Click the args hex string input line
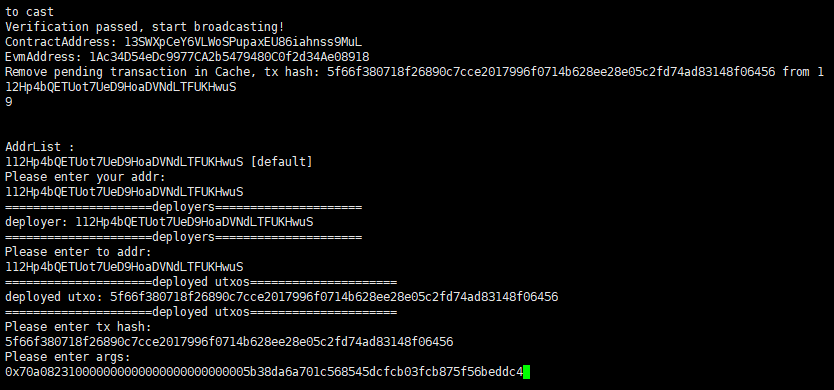The width and height of the screenshot is (834, 390). point(264,372)
